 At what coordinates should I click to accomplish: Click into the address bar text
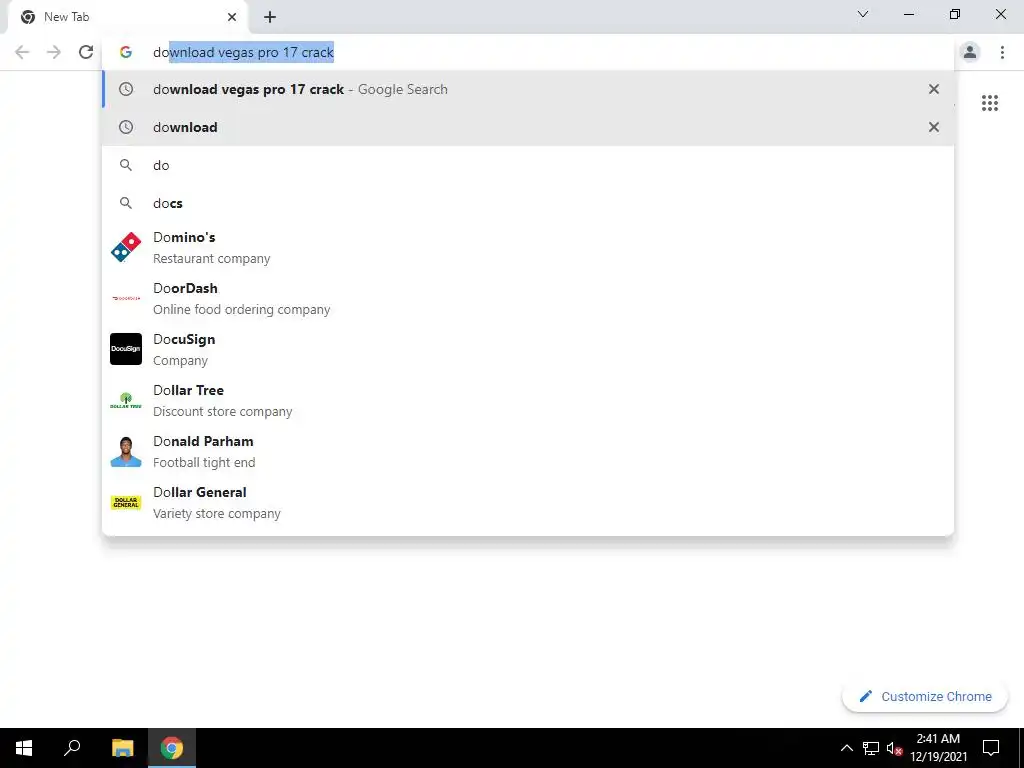243,52
